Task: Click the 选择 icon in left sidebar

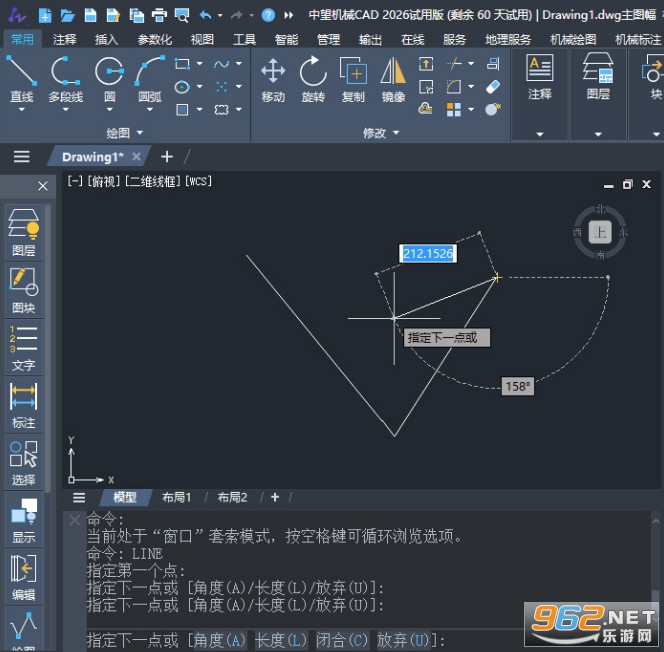Action: pyautogui.click(x=24, y=463)
